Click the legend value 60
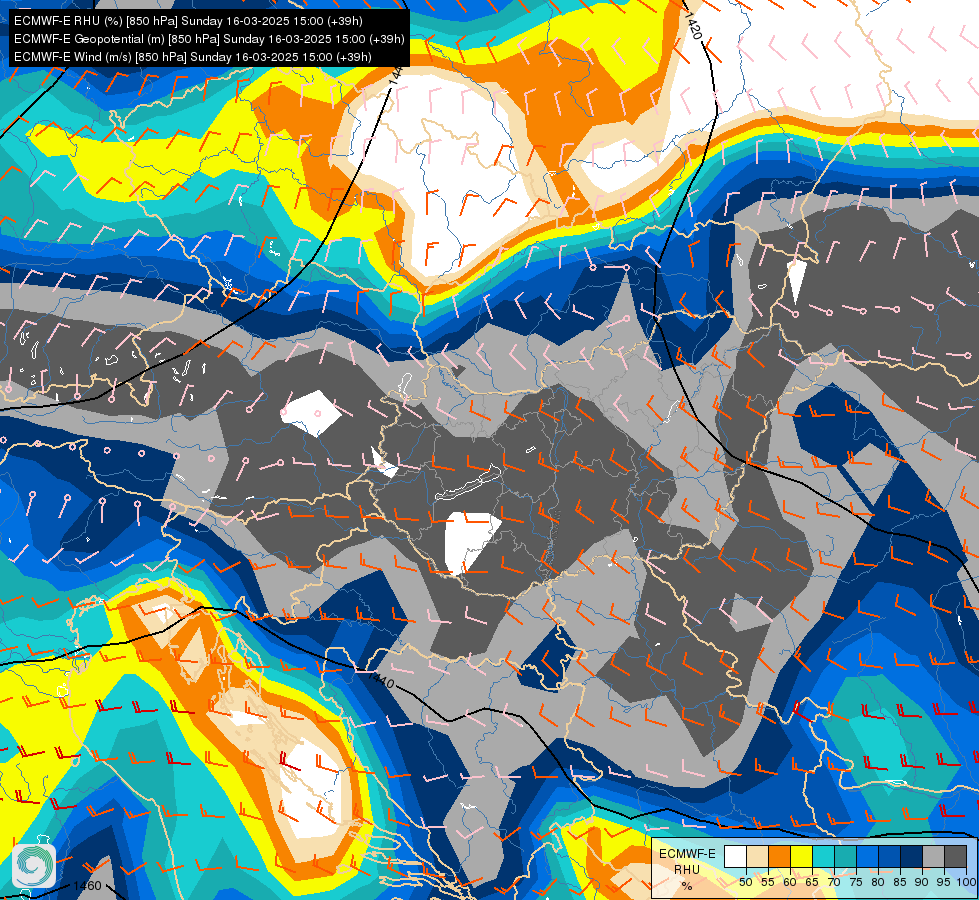This screenshot has width=979, height=900. (x=790, y=882)
